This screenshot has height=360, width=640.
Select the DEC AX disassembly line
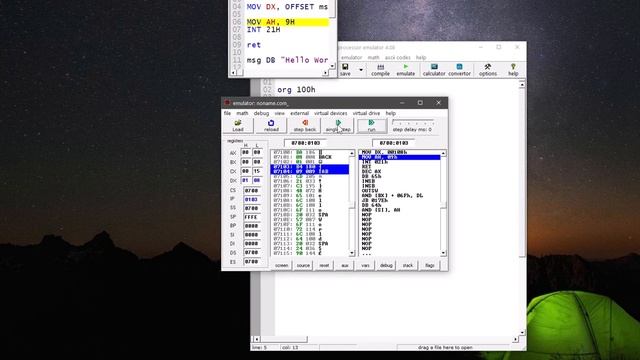pos(400,171)
